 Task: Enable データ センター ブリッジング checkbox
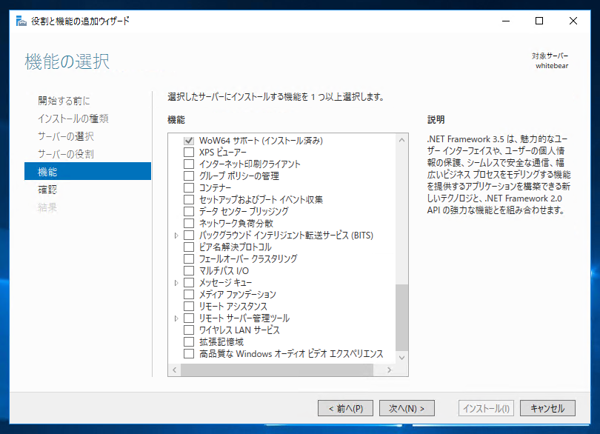(189, 212)
